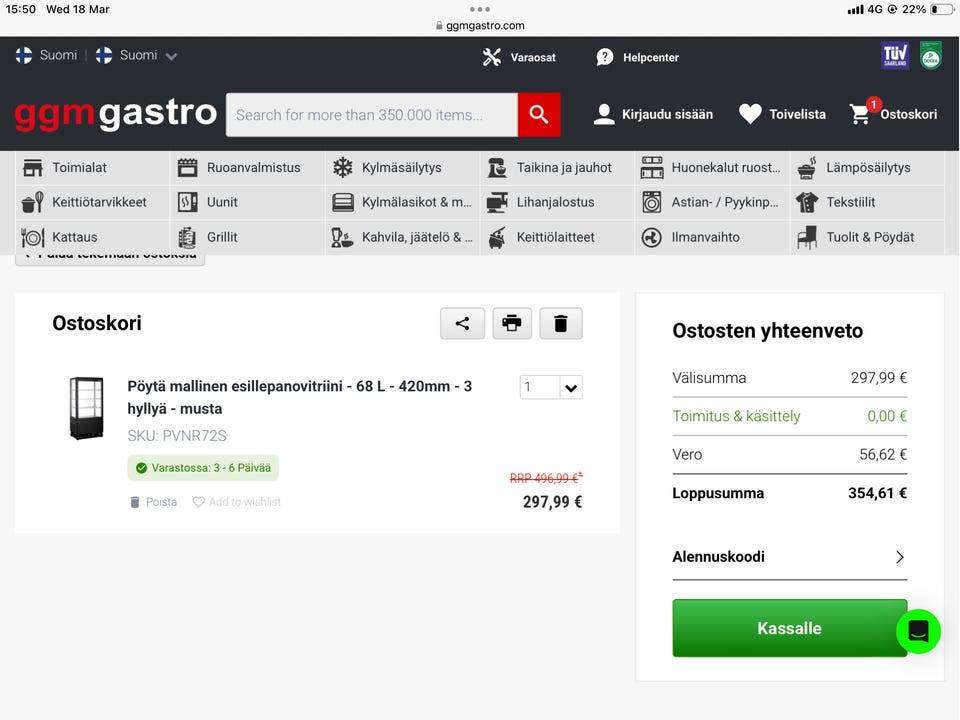Remove the item with the Poista link
Screen dimensions: 960x720
[x=154, y=502]
